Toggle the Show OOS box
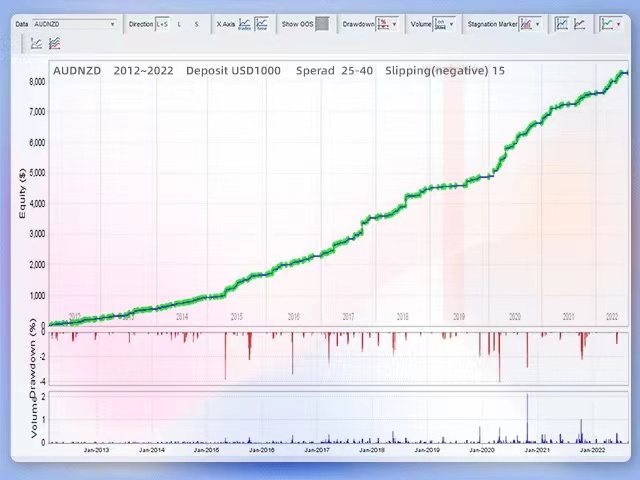 (322, 24)
